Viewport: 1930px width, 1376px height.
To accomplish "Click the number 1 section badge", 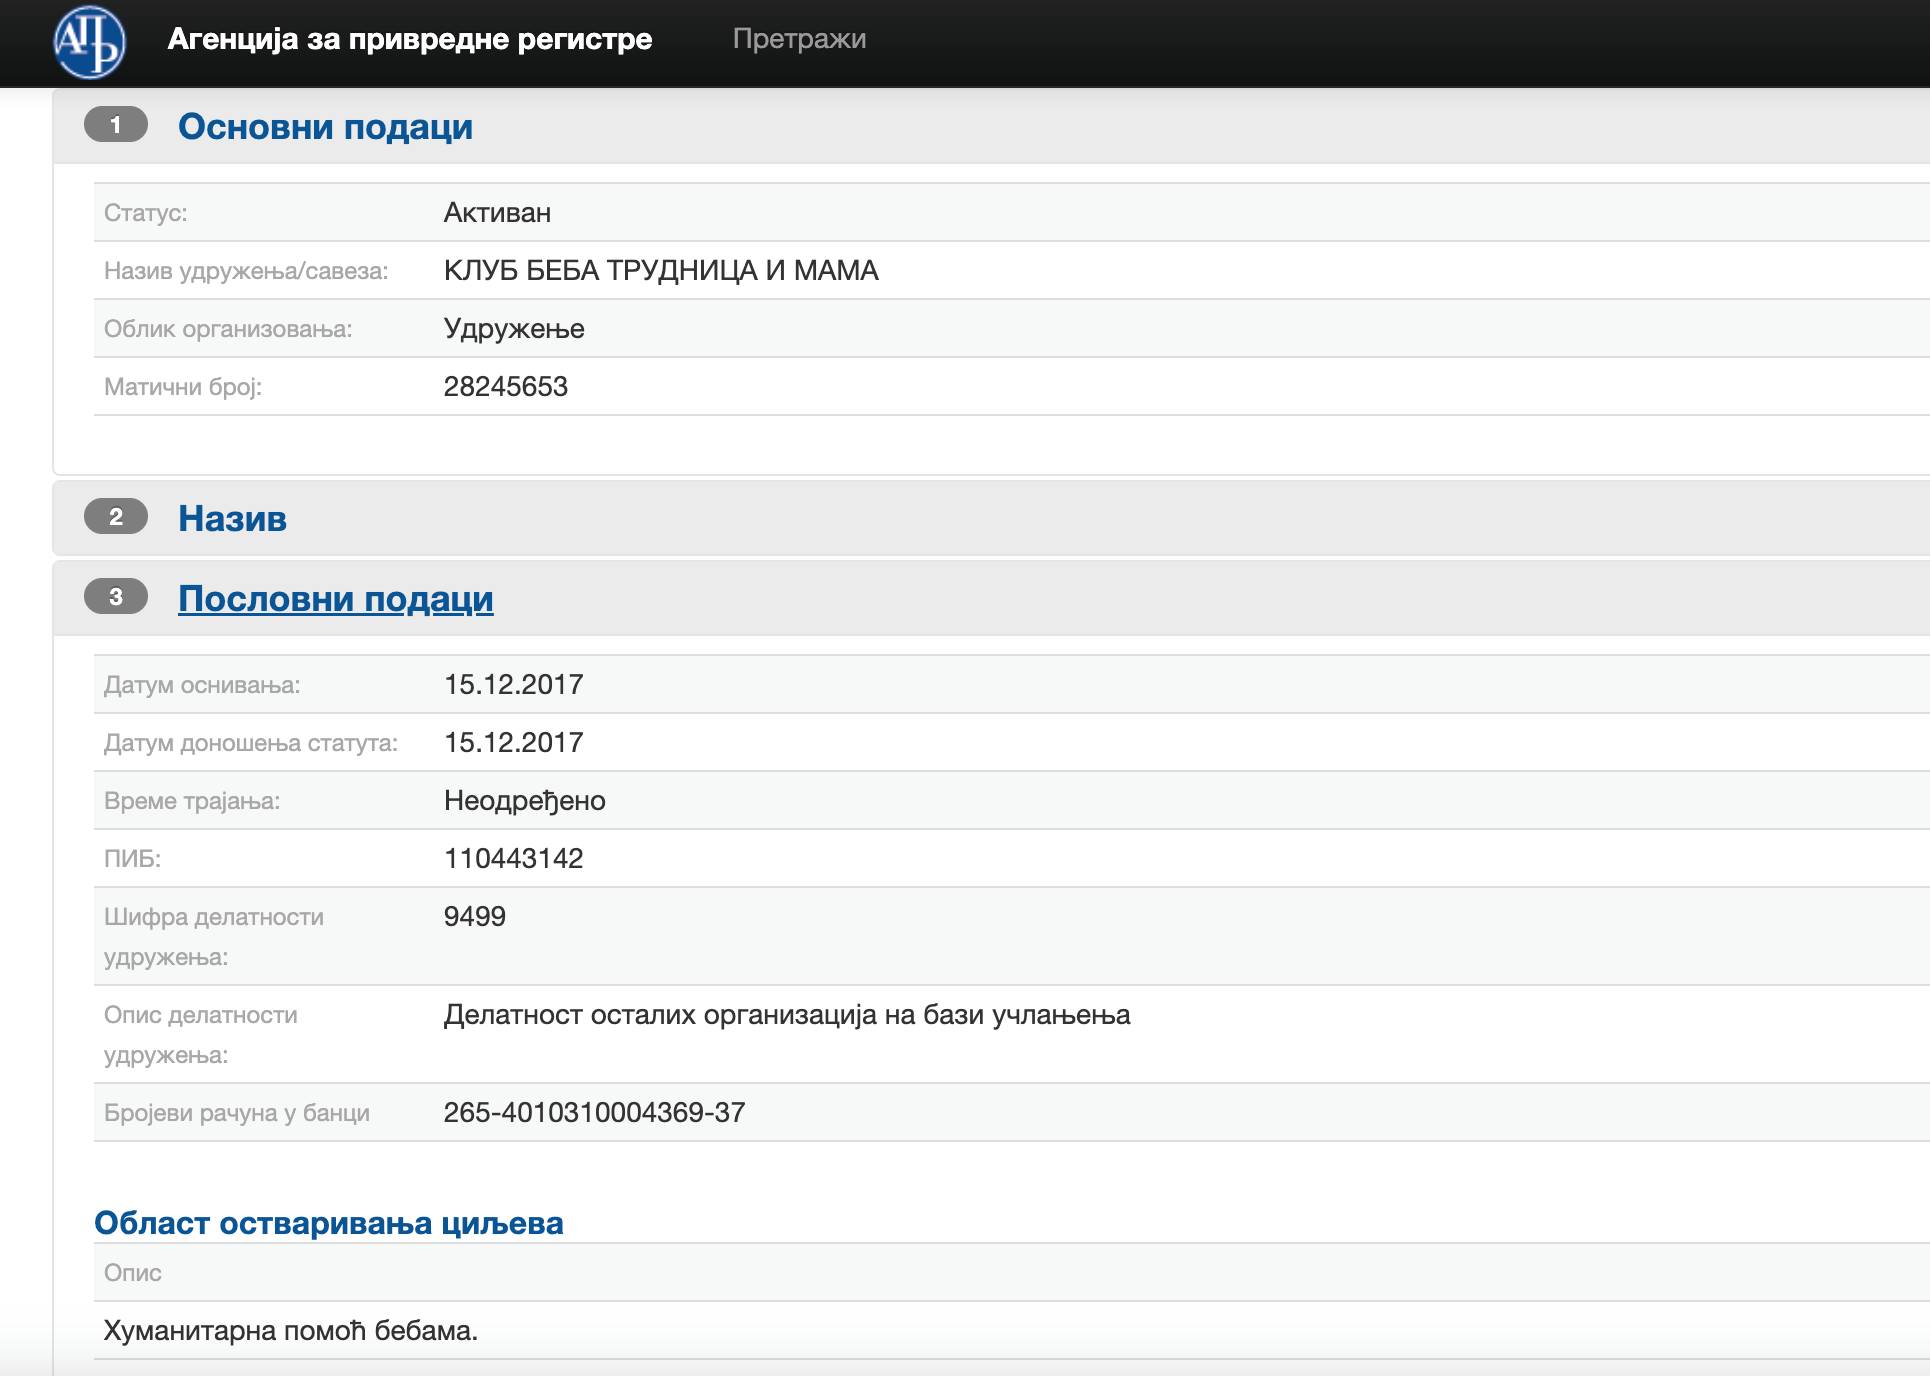I will (116, 125).
